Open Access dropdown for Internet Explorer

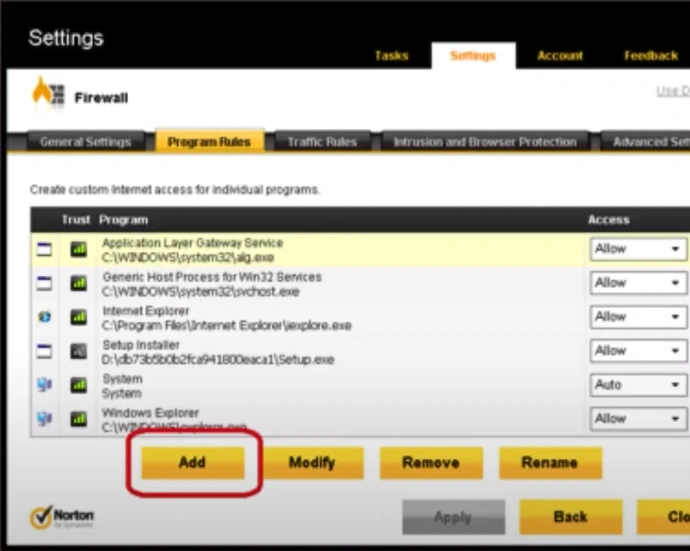pos(638,317)
